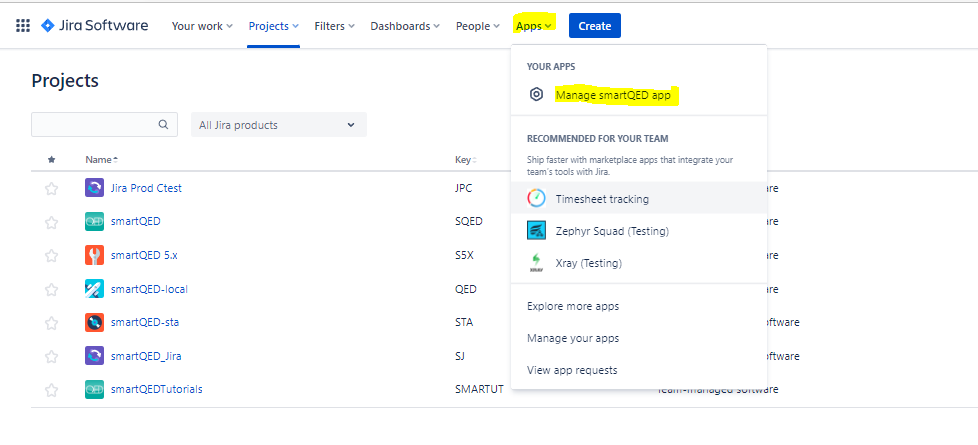978x445 pixels.
Task: Open the smartQEDTutorials project link
Action: click(157, 389)
